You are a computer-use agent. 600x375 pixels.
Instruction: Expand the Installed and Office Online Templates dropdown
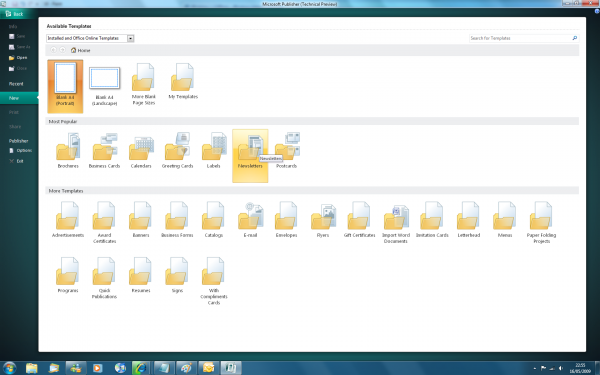pos(130,38)
